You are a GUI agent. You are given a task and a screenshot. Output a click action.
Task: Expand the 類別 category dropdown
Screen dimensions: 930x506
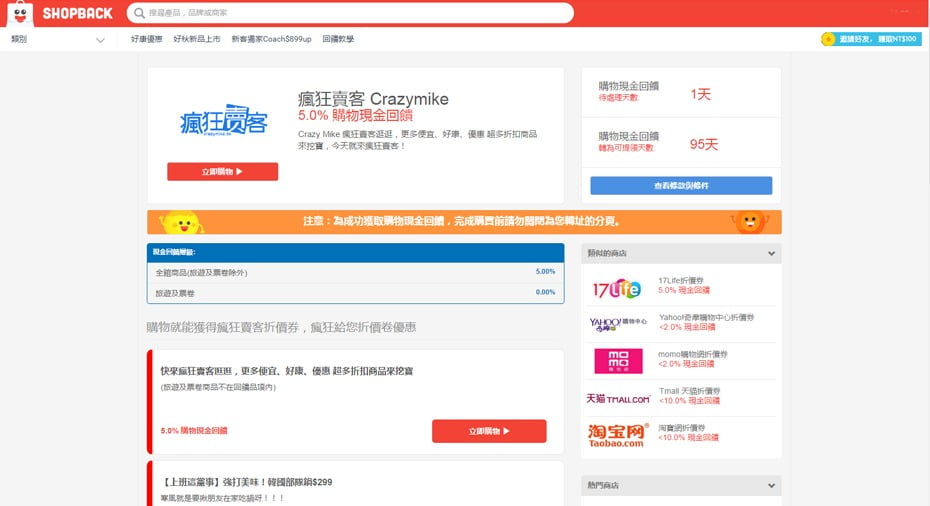pos(58,39)
